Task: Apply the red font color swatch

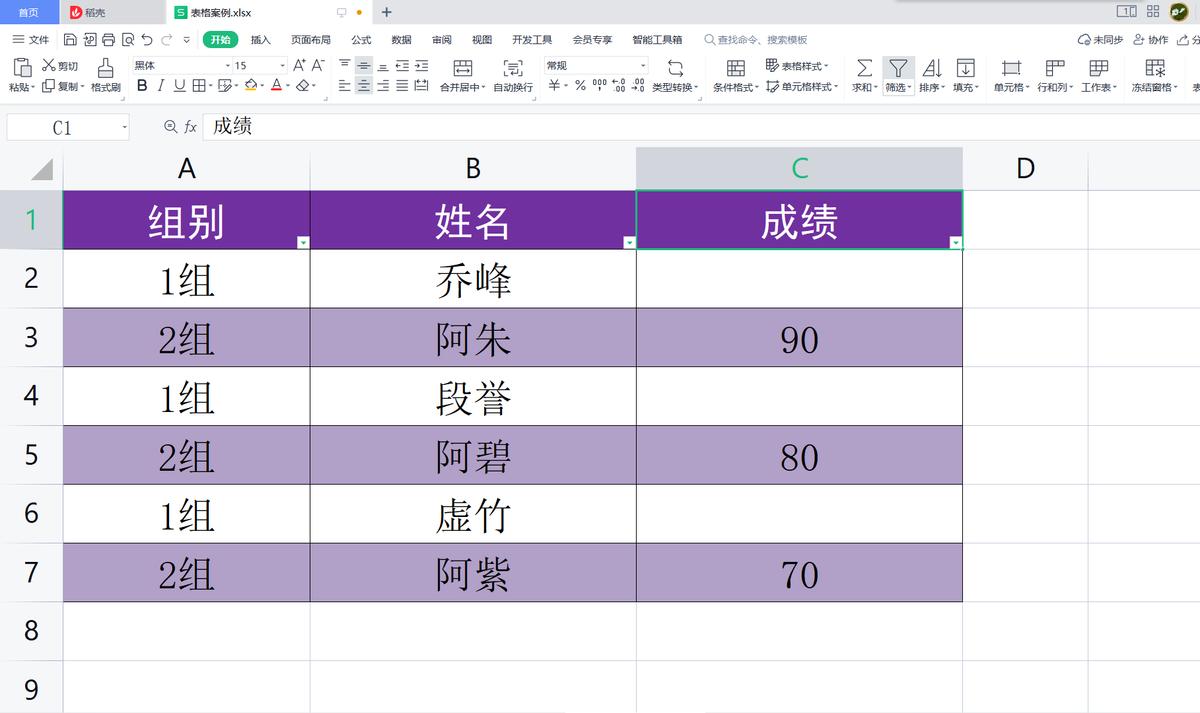Action: tap(276, 86)
